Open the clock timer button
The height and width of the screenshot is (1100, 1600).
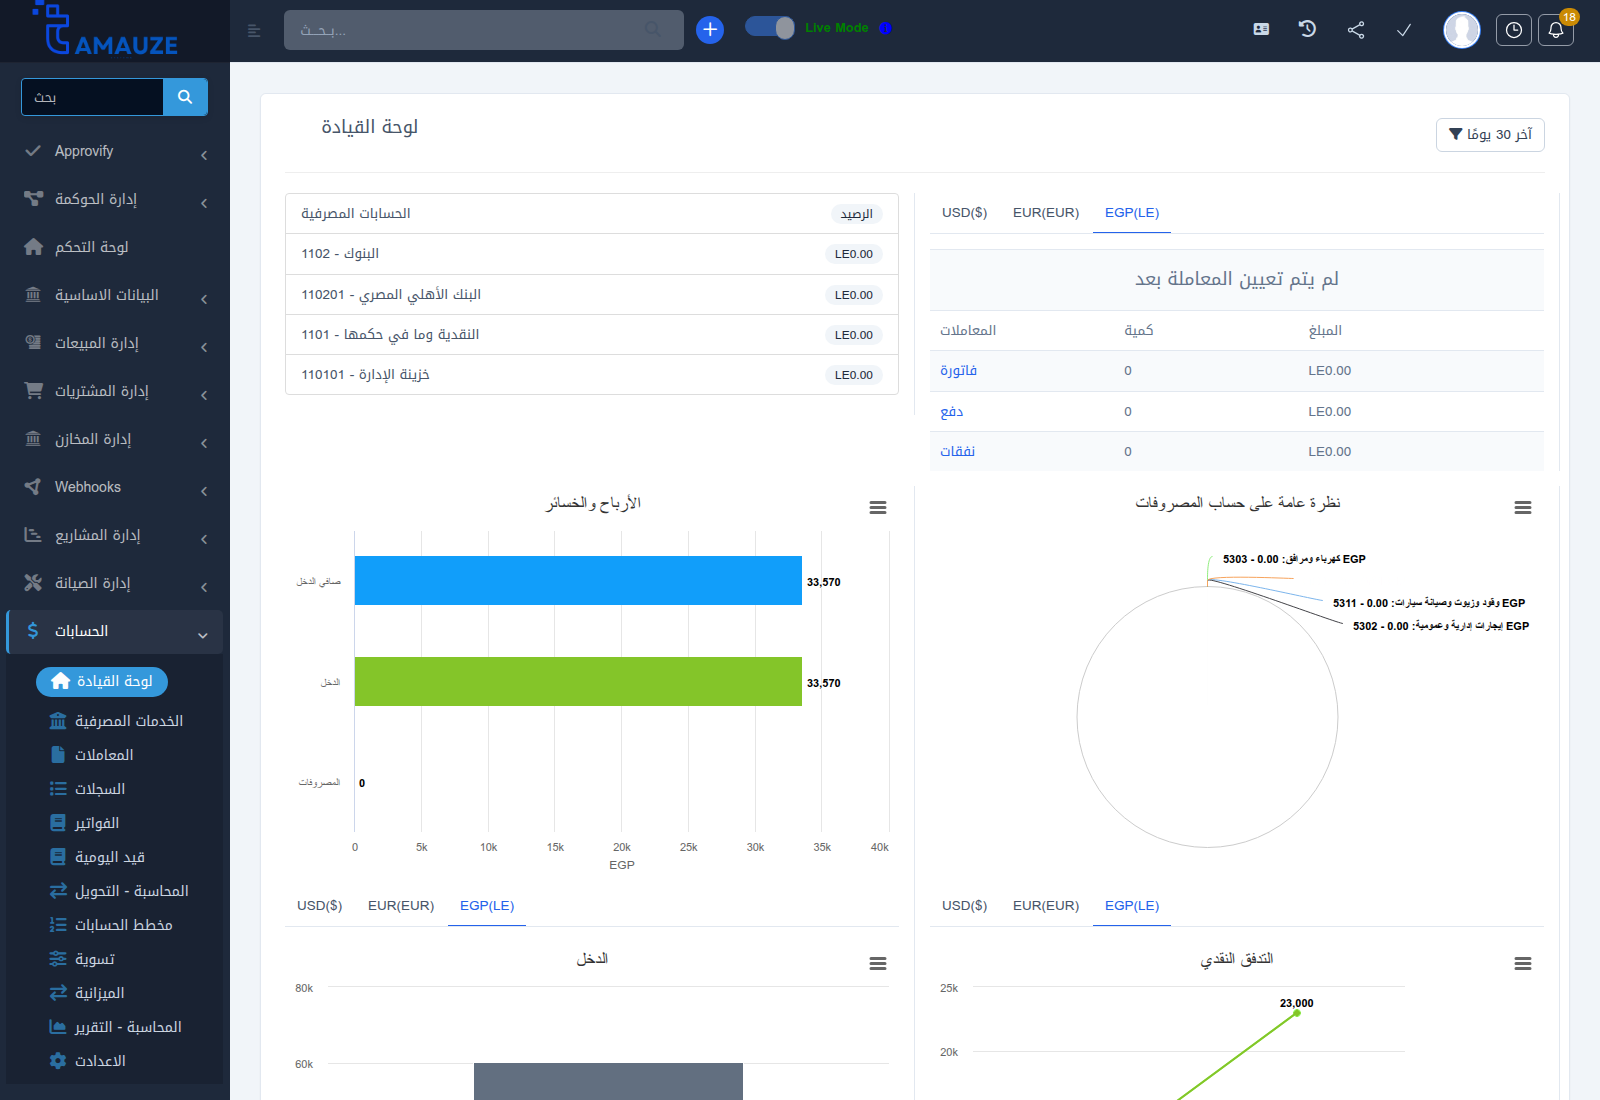tap(1514, 30)
